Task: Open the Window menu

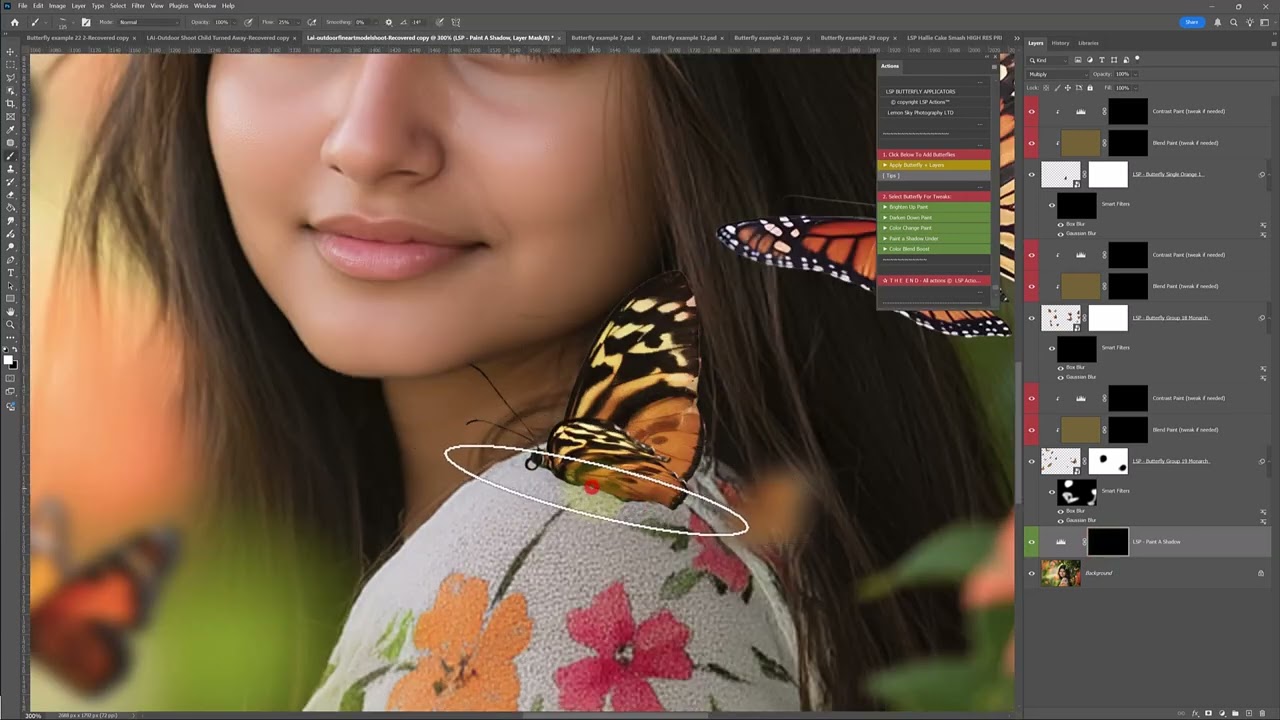Action: pos(205,6)
